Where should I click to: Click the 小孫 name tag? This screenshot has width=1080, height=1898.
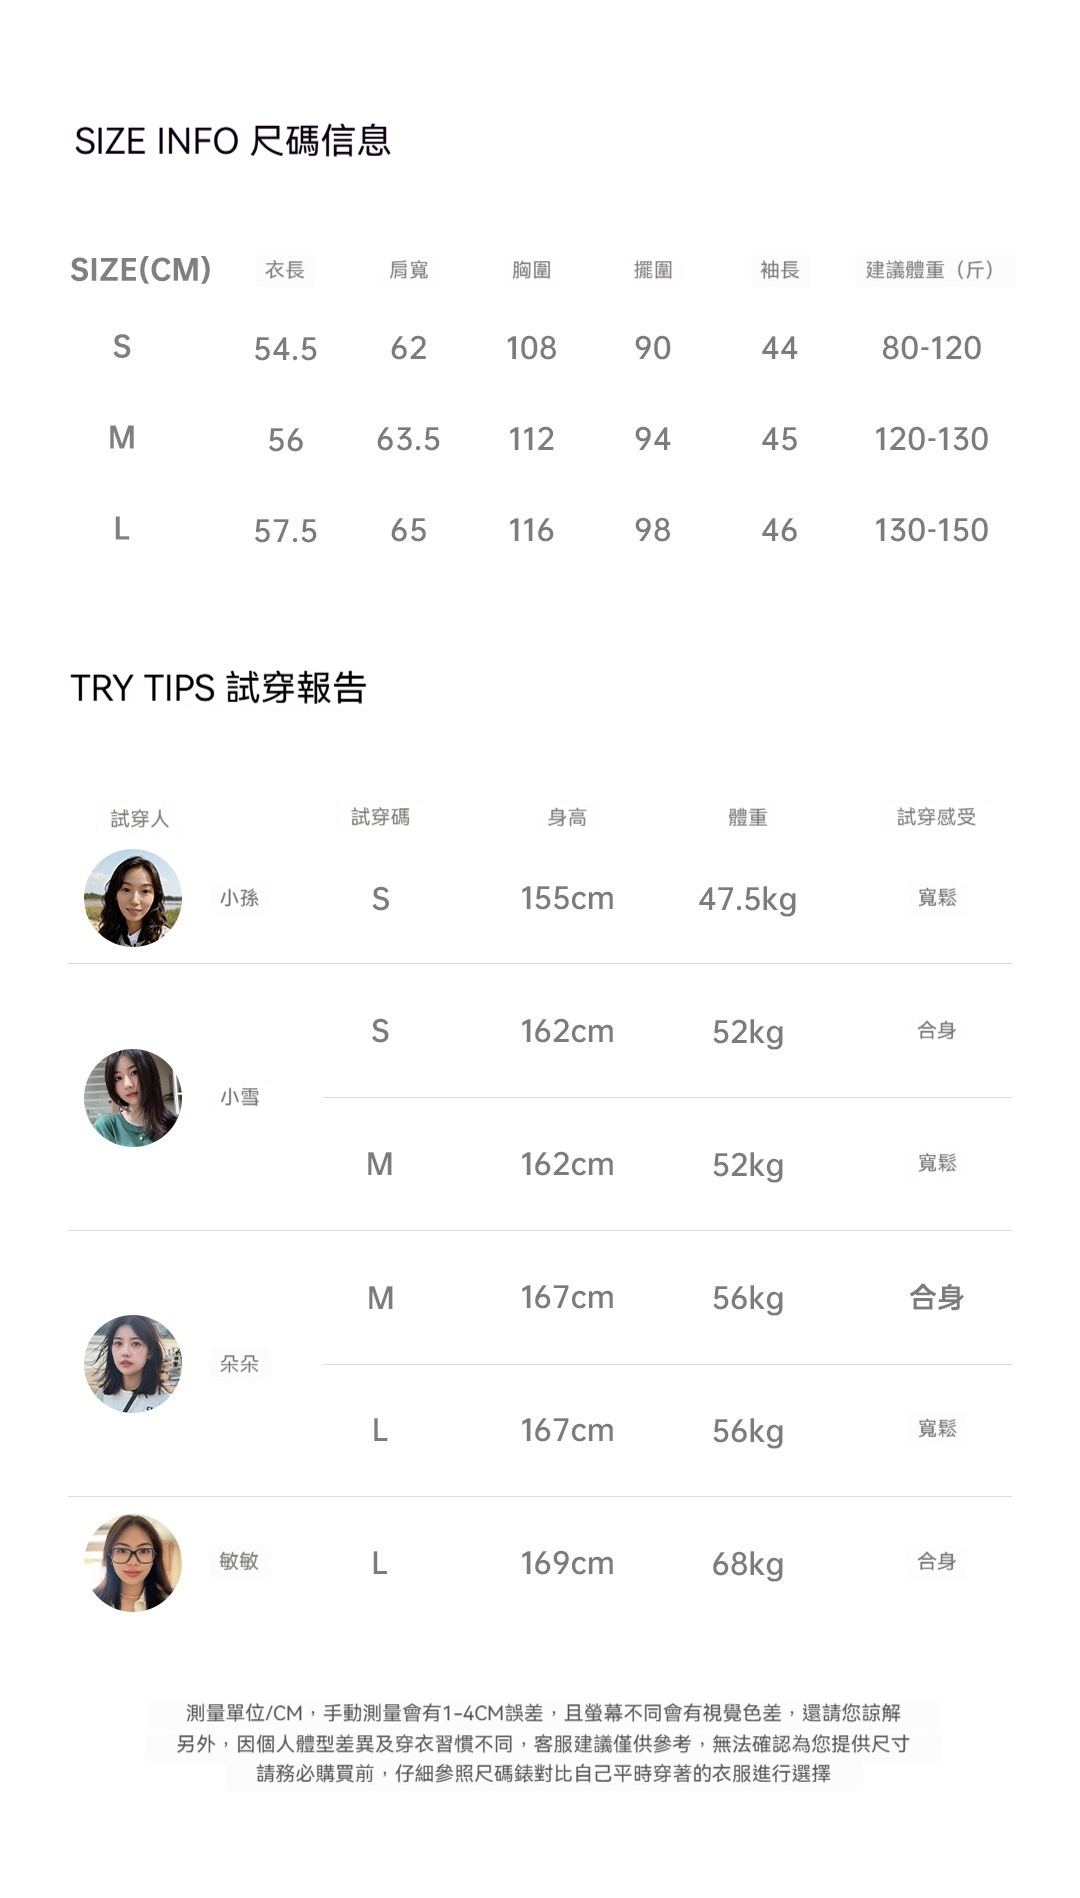click(240, 898)
